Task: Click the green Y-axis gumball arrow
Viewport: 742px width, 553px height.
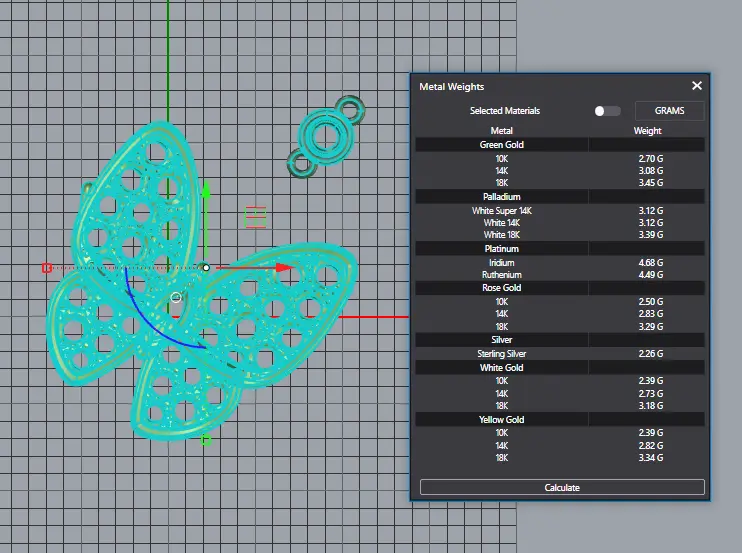Action: 206,190
